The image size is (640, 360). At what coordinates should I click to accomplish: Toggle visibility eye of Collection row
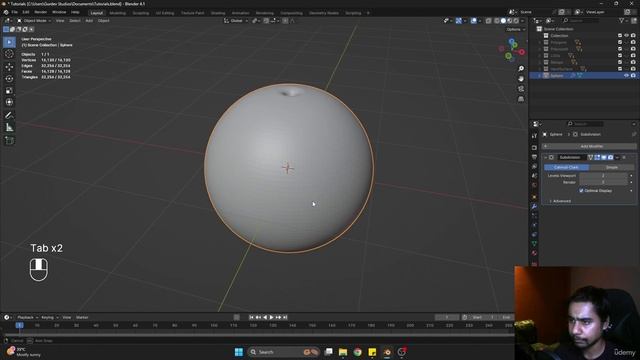click(x=627, y=36)
